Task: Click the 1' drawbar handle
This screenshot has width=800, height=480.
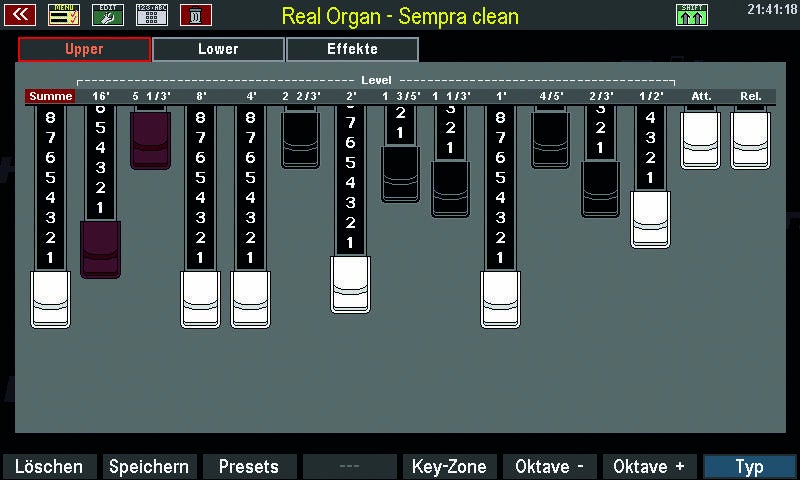Action: [501, 299]
